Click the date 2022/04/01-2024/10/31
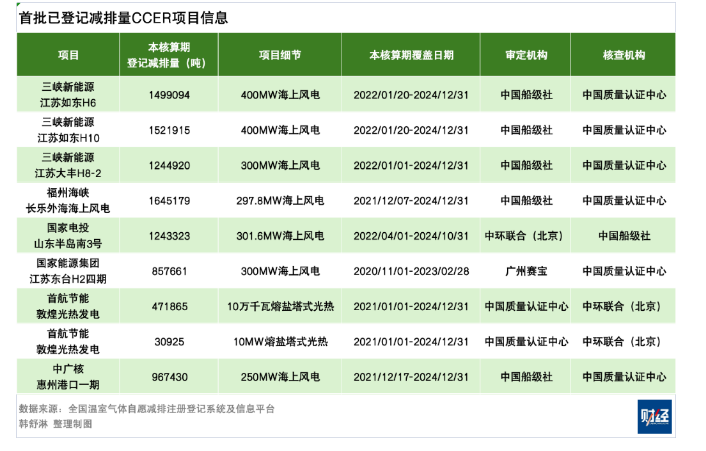The width and height of the screenshot is (706, 451). [x=411, y=236]
